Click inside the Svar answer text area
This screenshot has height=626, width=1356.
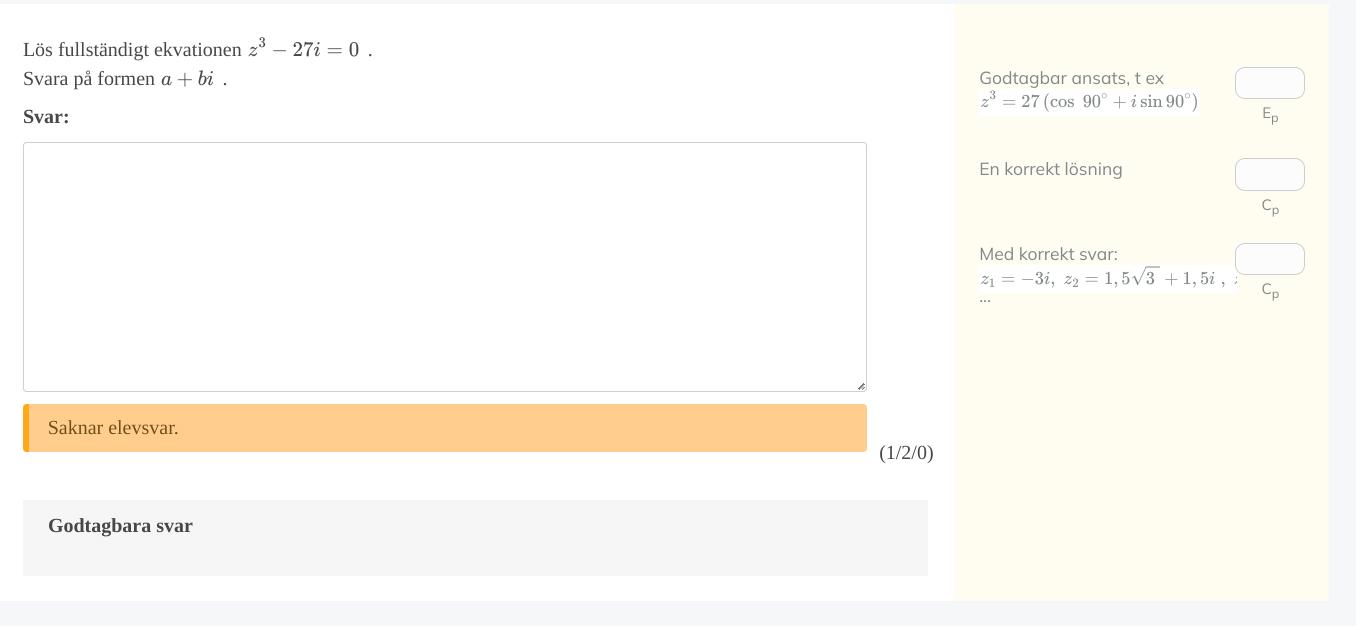point(444,266)
